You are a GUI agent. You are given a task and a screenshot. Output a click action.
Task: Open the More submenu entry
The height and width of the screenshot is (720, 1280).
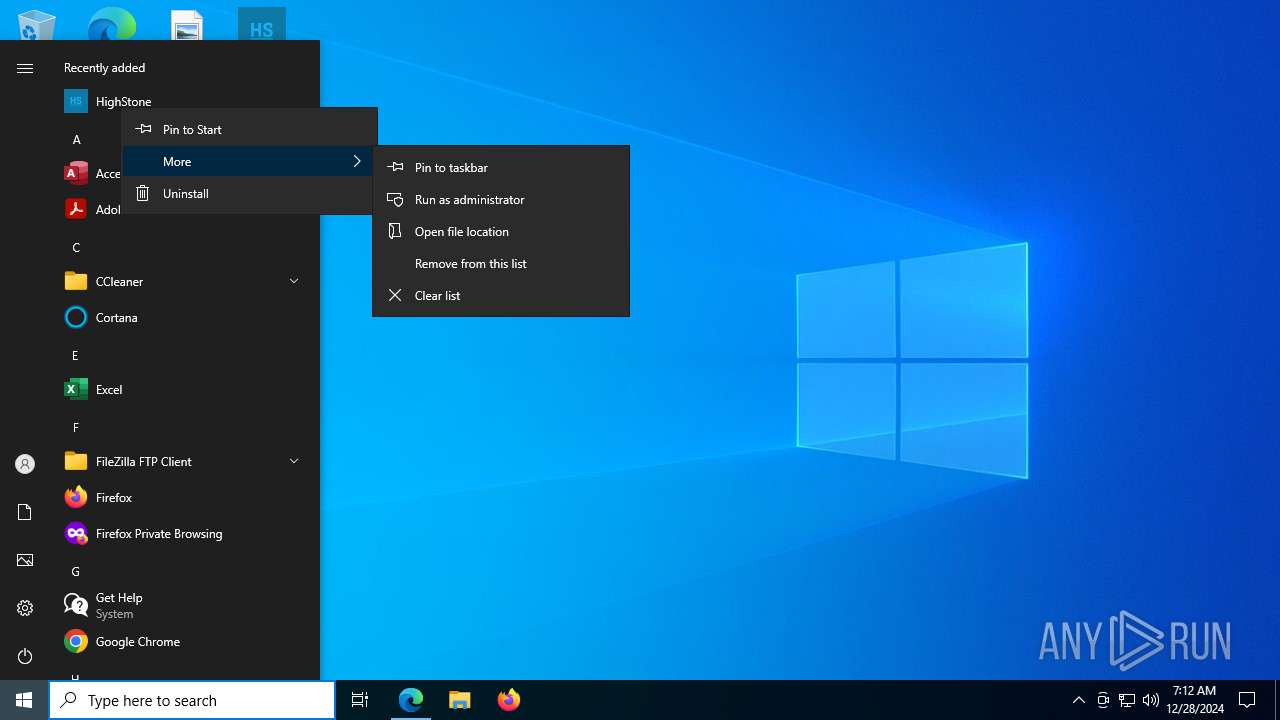(249, 161)
